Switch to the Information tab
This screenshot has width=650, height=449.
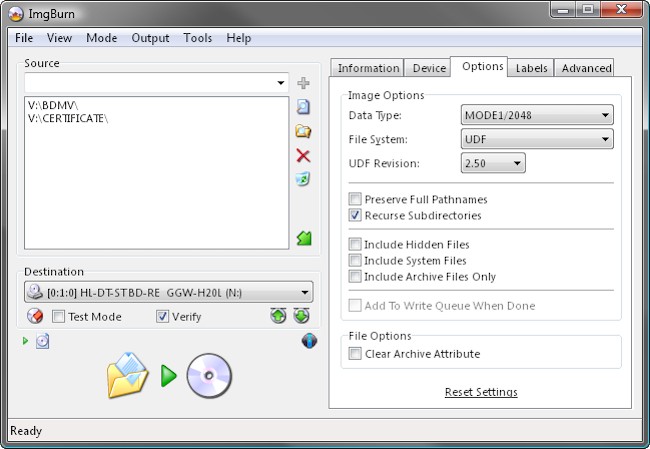368,68
